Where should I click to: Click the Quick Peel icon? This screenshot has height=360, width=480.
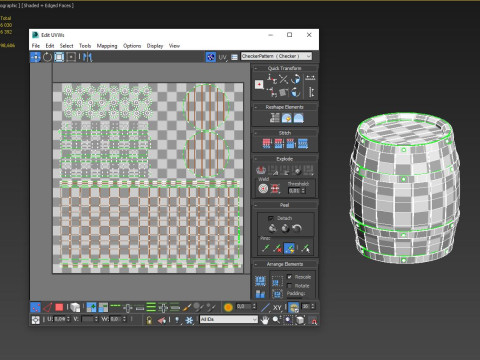(272, 228)
